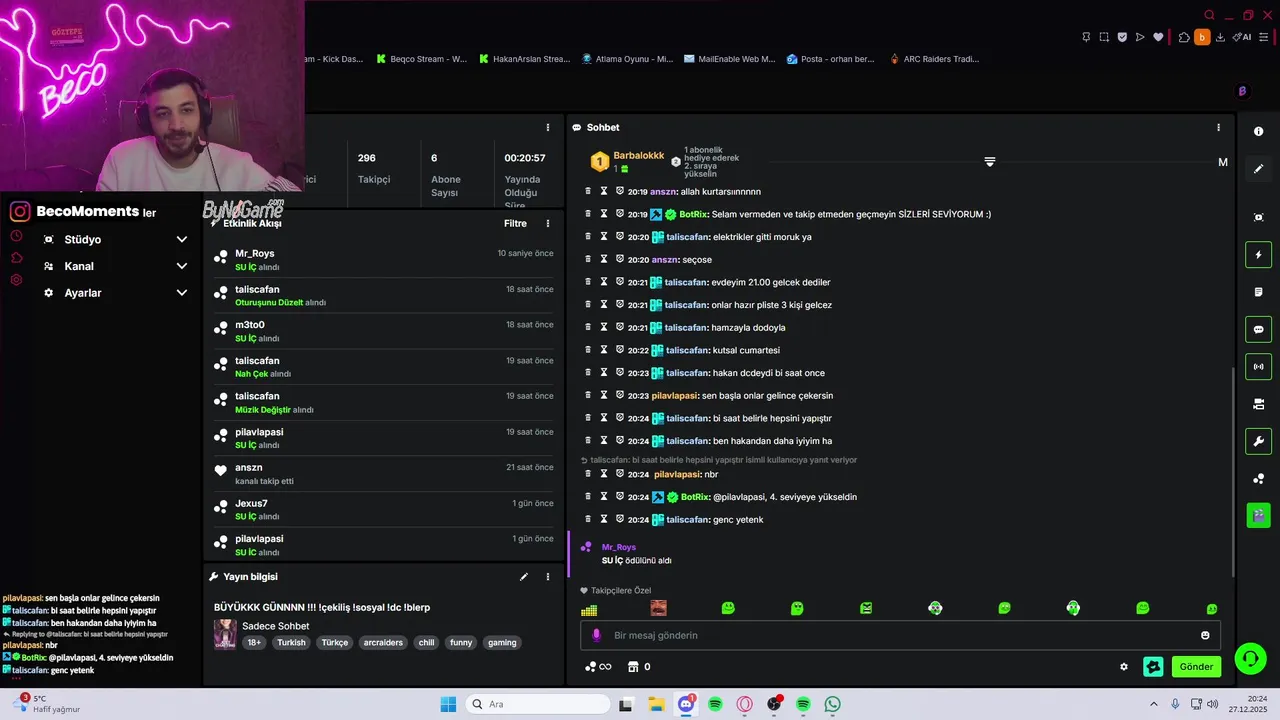Click the 18+ stream tag
1280x720 pixels.
(254, 643)
